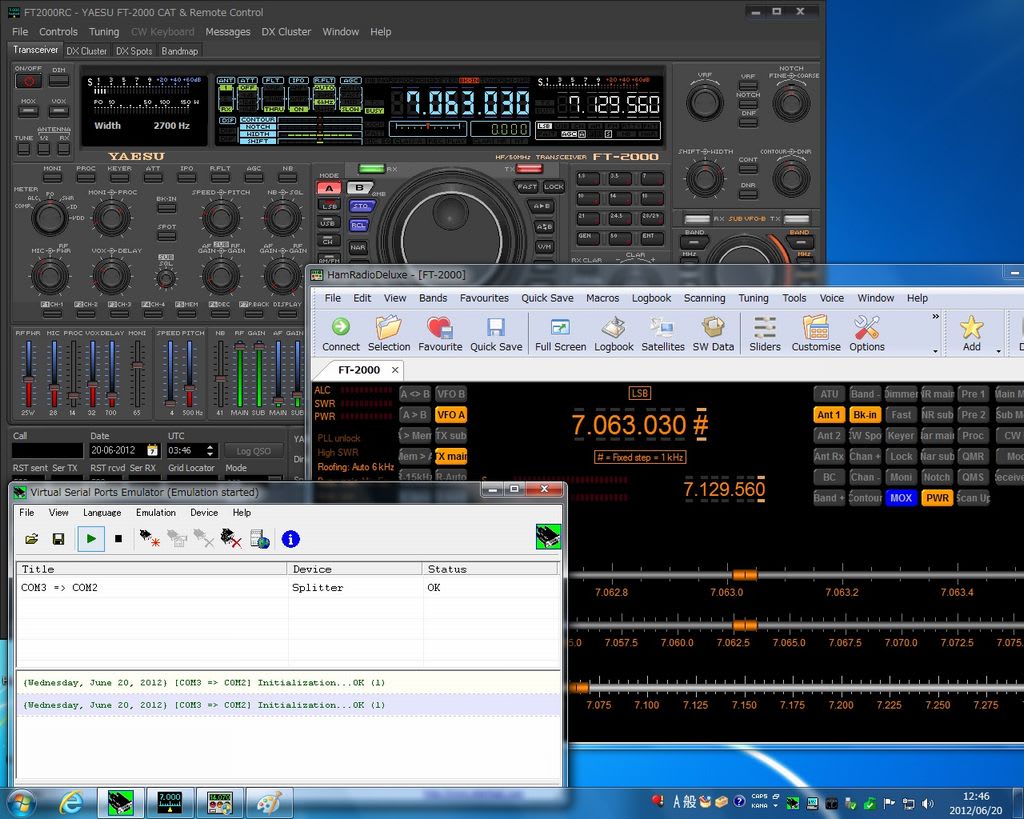Toggle the VOX button on the FT2000RC panel
The width and height of the screenshot is (1024, 819).
[x=59, y=111]
